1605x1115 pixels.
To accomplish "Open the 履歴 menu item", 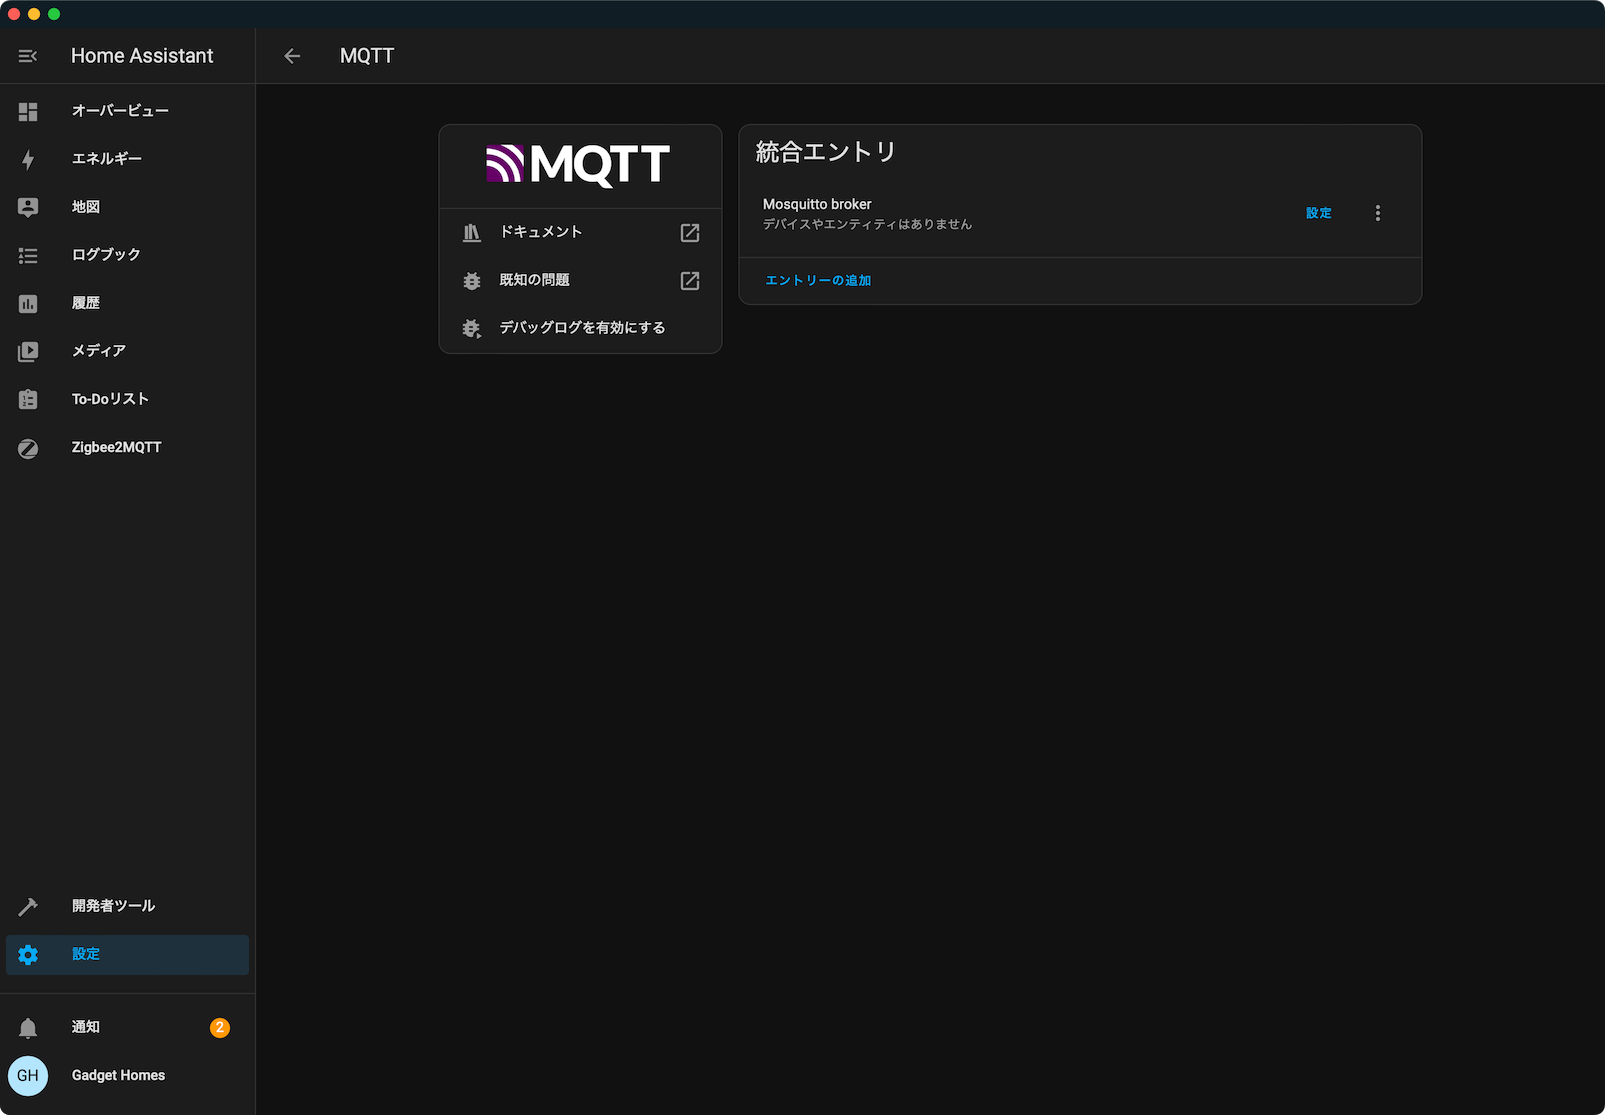I will click(127, 303).
